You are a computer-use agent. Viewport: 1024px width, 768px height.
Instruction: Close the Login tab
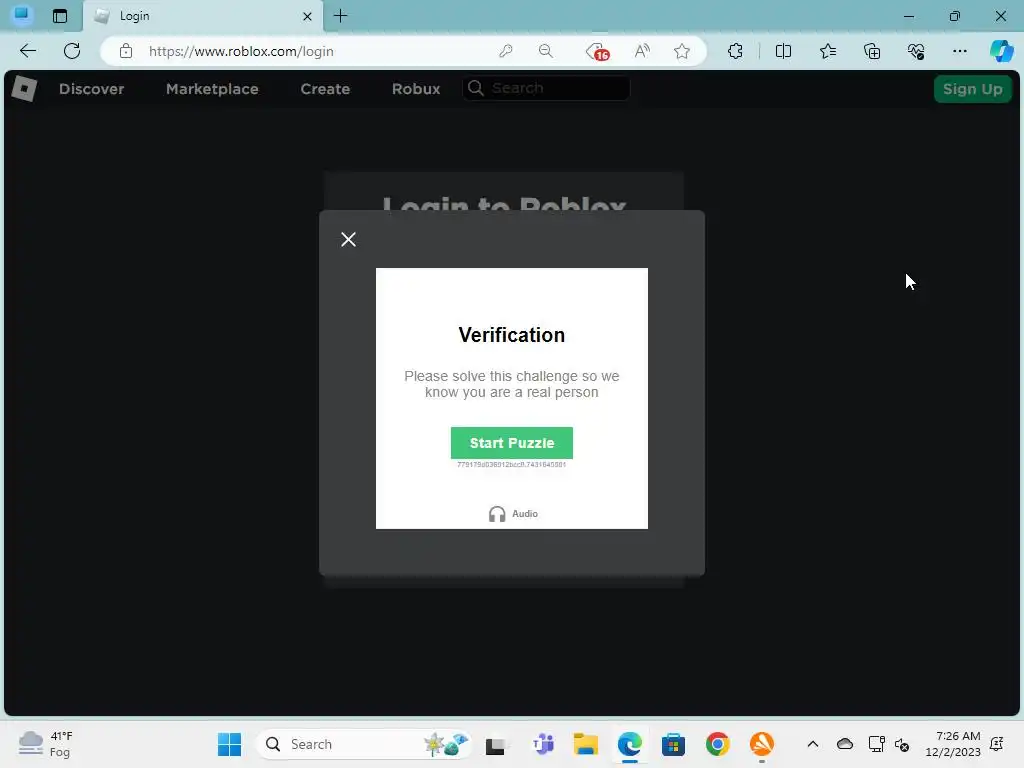pyautogui.click(x=307, y=16)
